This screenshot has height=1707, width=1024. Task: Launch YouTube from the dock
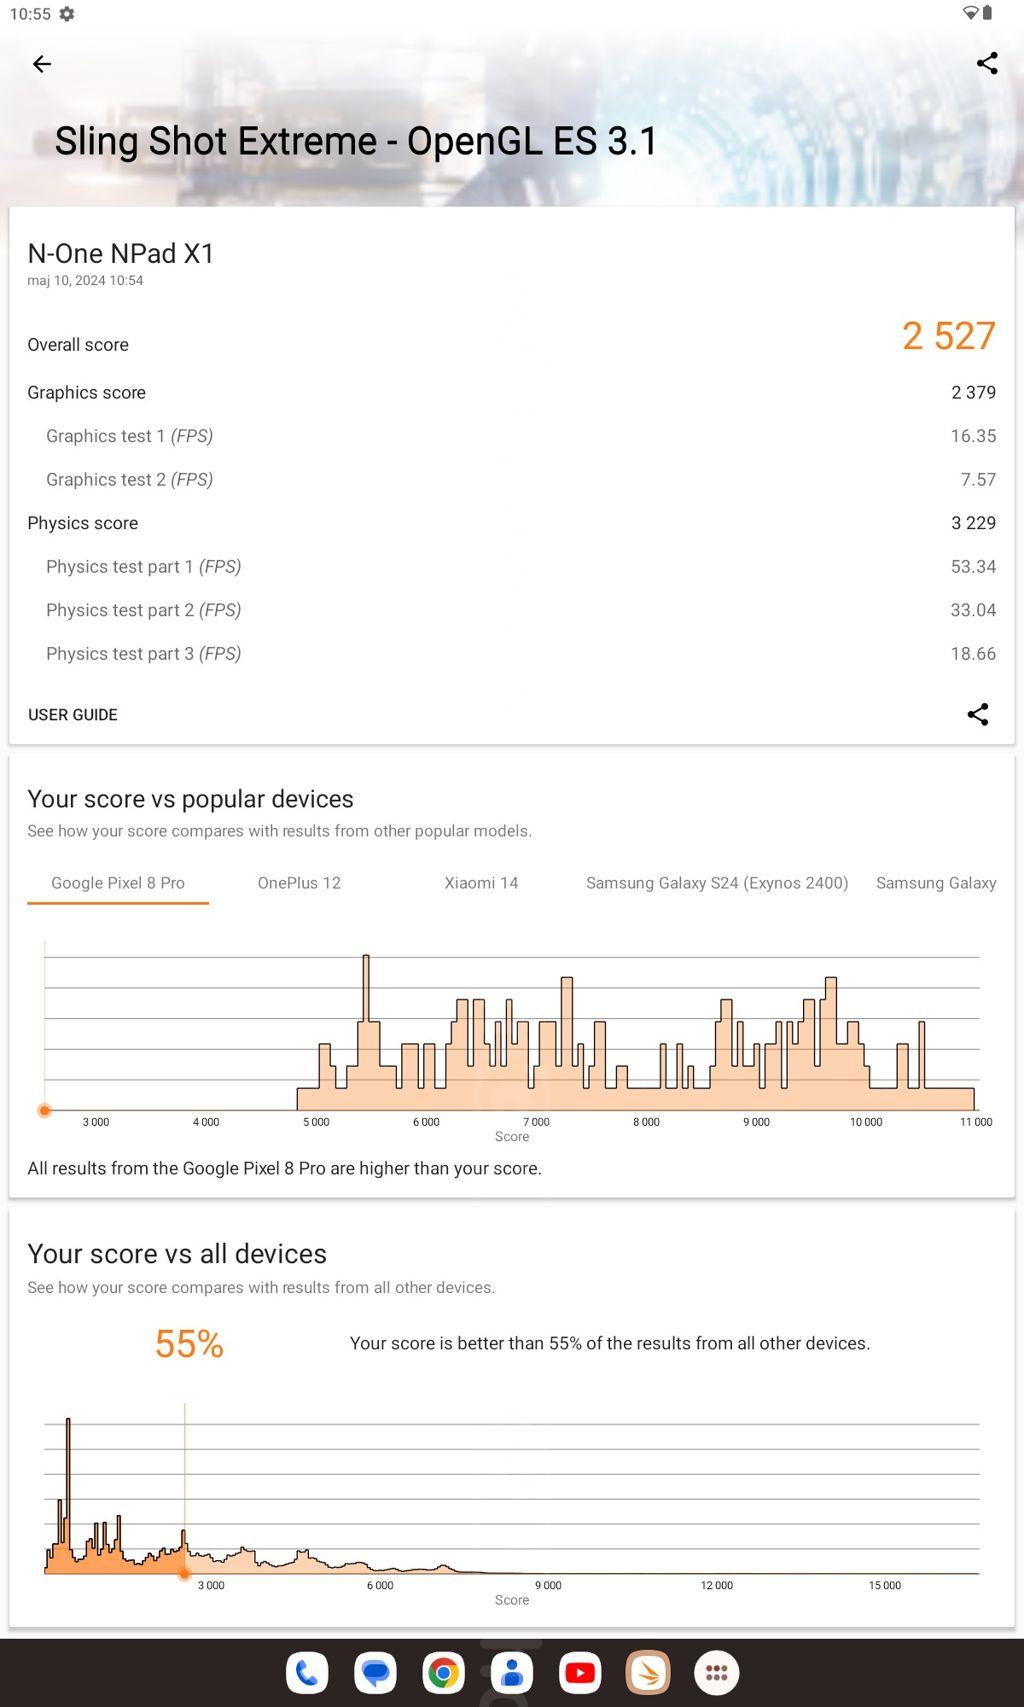click(580, 1672)
